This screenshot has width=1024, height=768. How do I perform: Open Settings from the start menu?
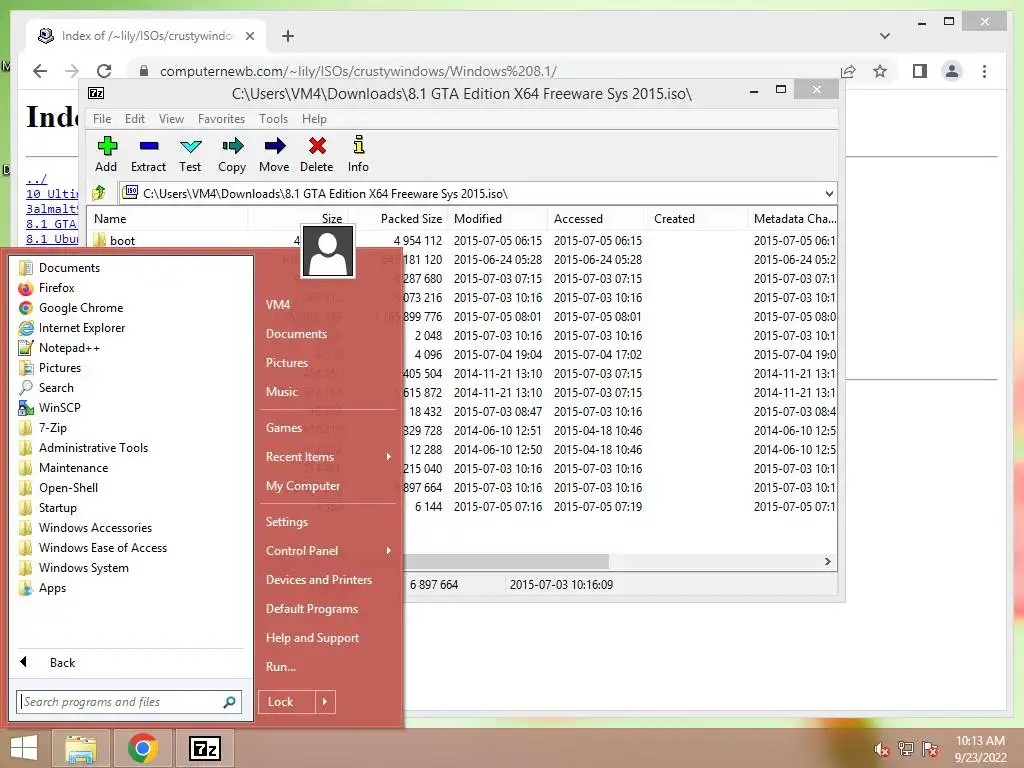click(287, 522)
